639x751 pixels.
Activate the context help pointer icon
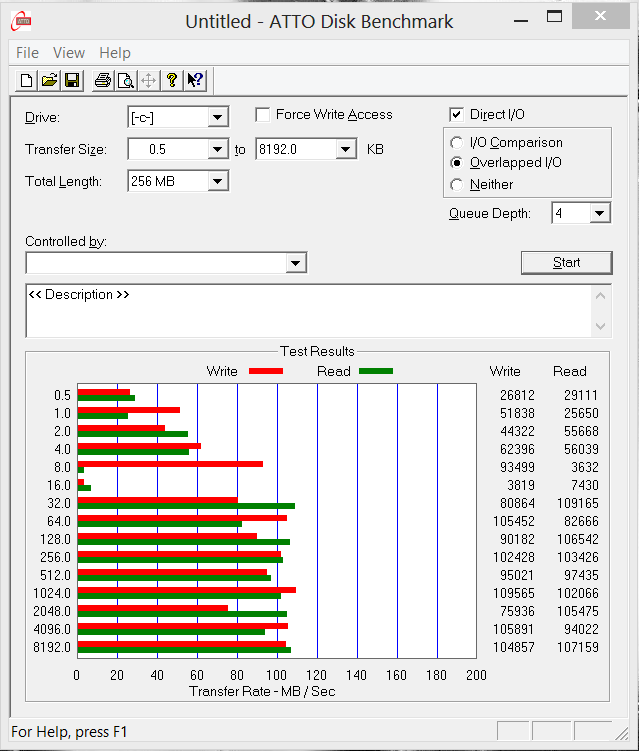tap(195, 81)
